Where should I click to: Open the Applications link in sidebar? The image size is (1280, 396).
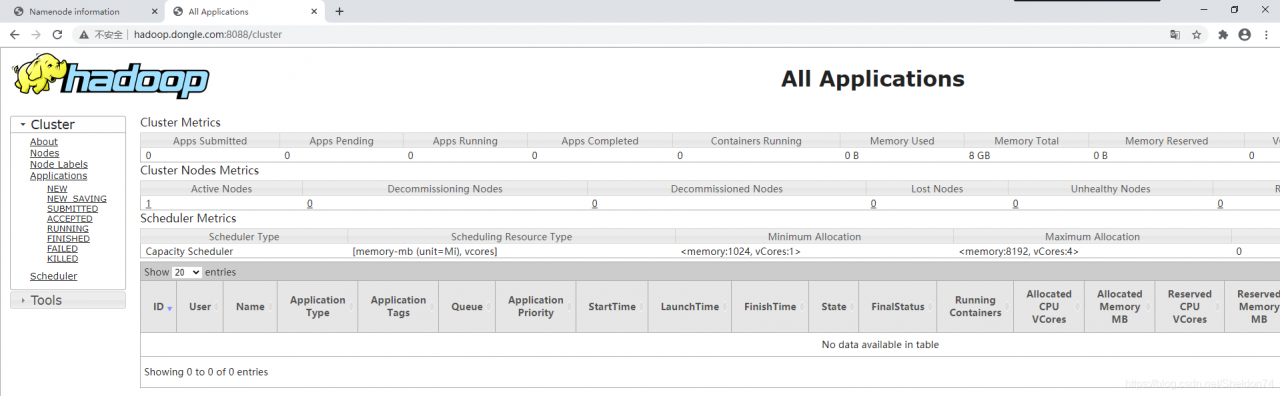click(x=58, y=175)
